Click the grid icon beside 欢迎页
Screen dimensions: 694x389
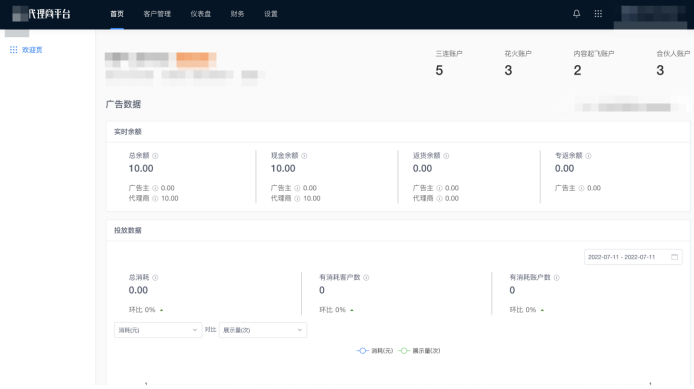[14, 50]
